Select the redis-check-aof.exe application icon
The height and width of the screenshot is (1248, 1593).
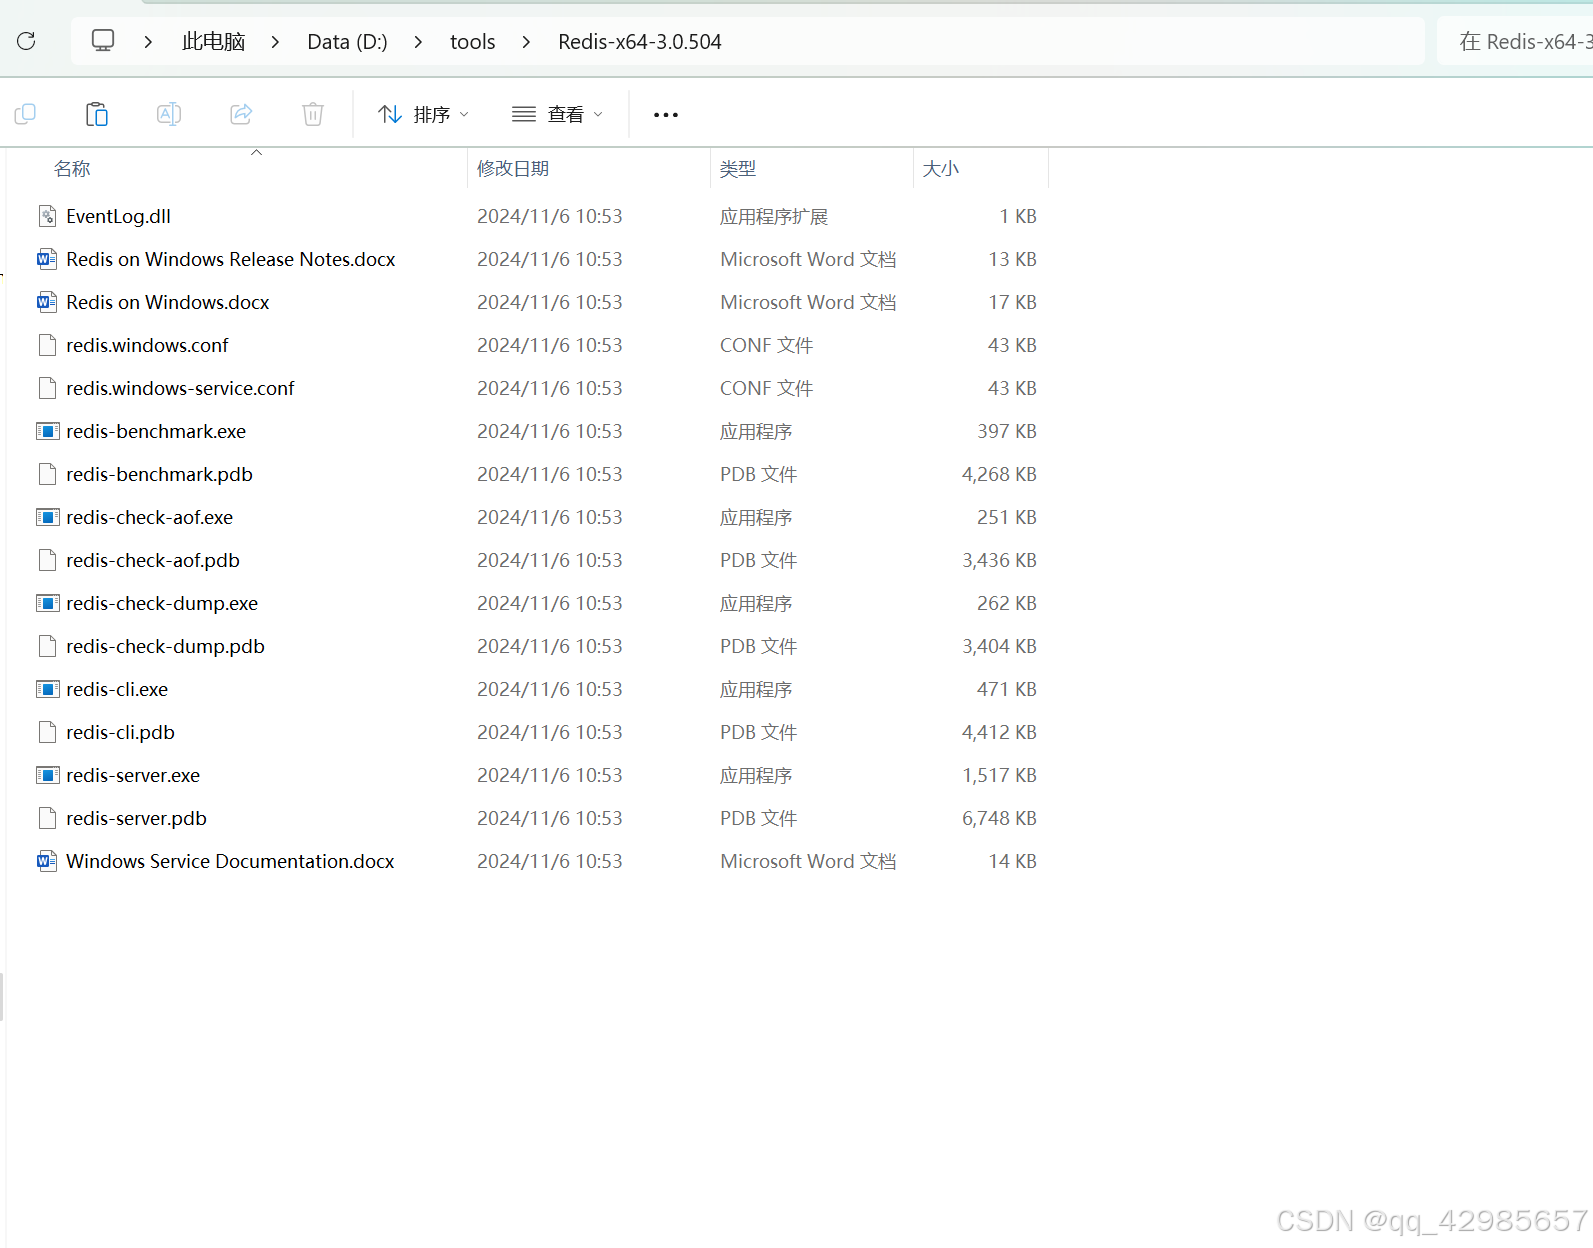click(x=47, y=517)
